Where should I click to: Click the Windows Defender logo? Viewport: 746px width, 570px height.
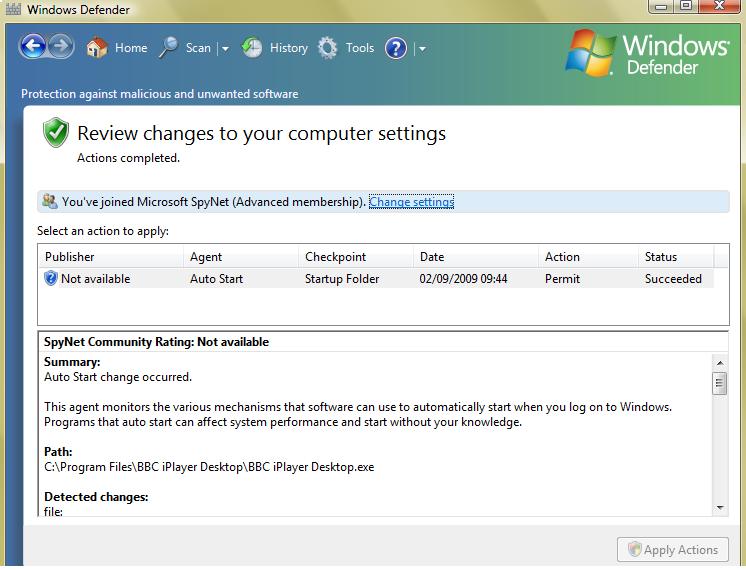coord(647,53)
